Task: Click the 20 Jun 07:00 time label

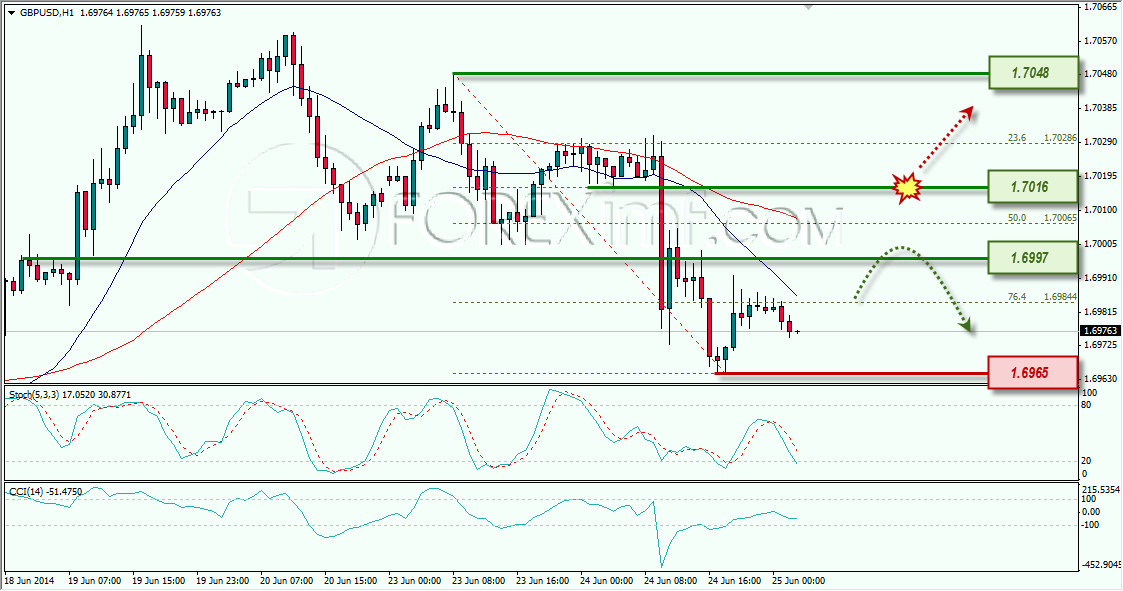Action: 286,580
